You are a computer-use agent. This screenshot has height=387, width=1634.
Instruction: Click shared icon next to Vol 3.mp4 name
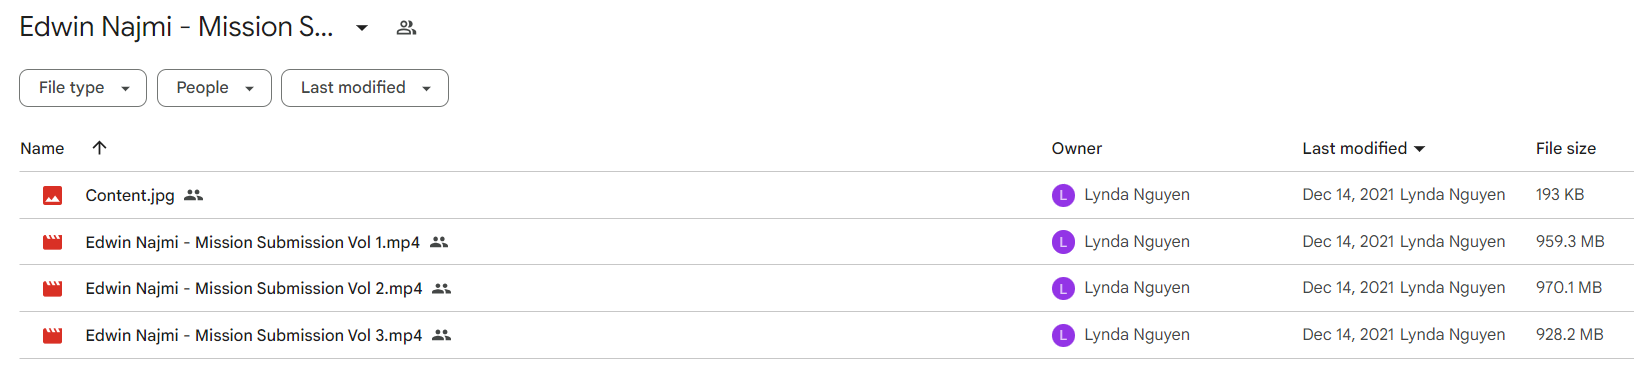(x=442, y=335)
